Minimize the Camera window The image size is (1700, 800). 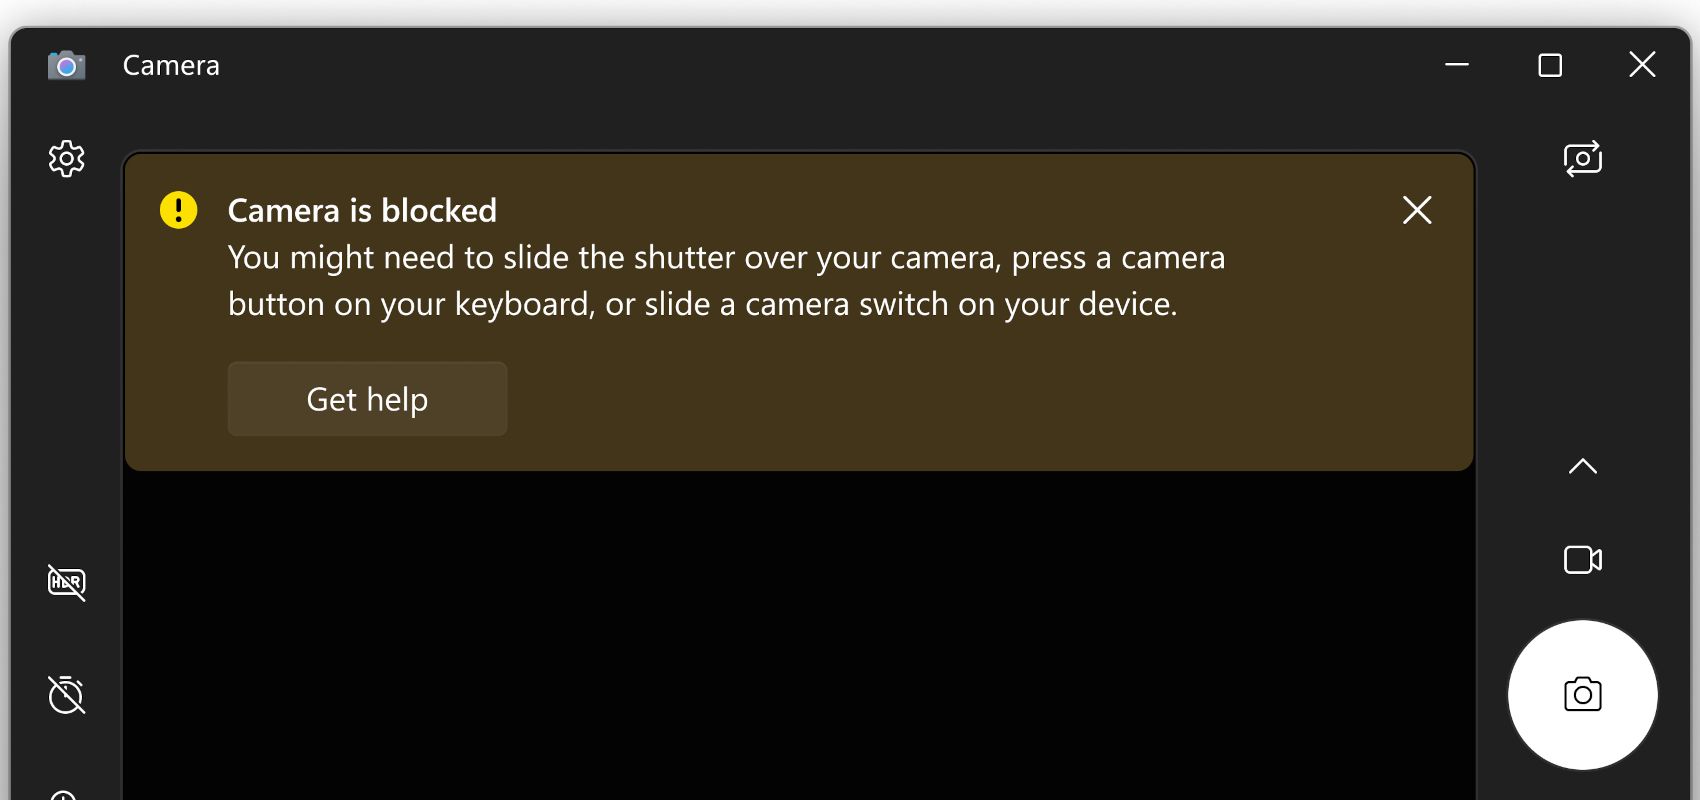pyautogui.click(x=1457, y=65)
